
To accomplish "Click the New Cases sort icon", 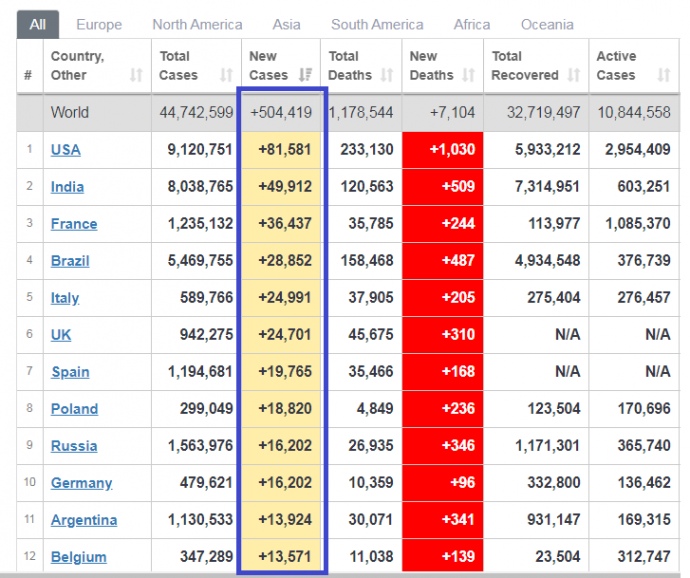I will (309, 75).
